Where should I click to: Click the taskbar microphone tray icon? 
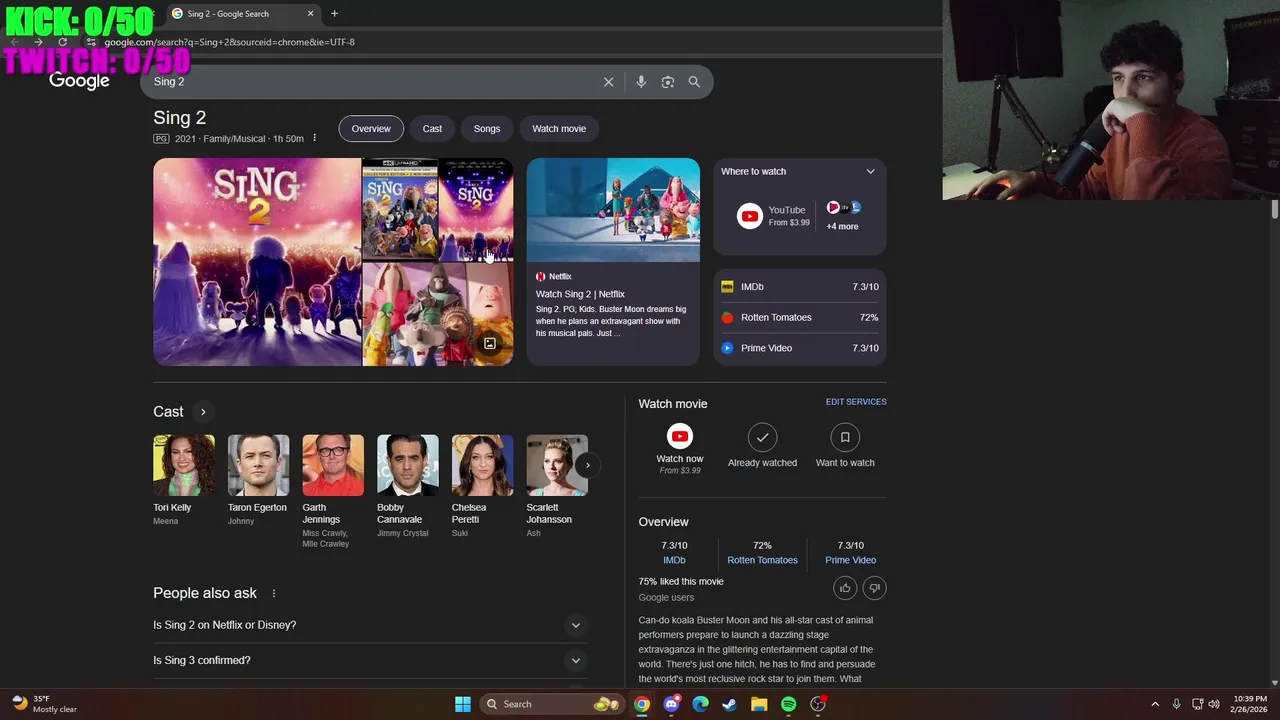pyautogui.click(x=1176, y=704)
